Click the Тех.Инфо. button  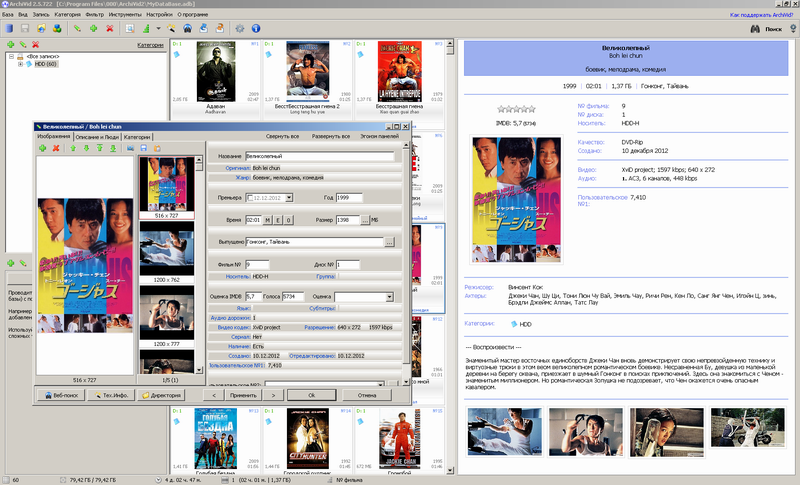pos(111,395)
